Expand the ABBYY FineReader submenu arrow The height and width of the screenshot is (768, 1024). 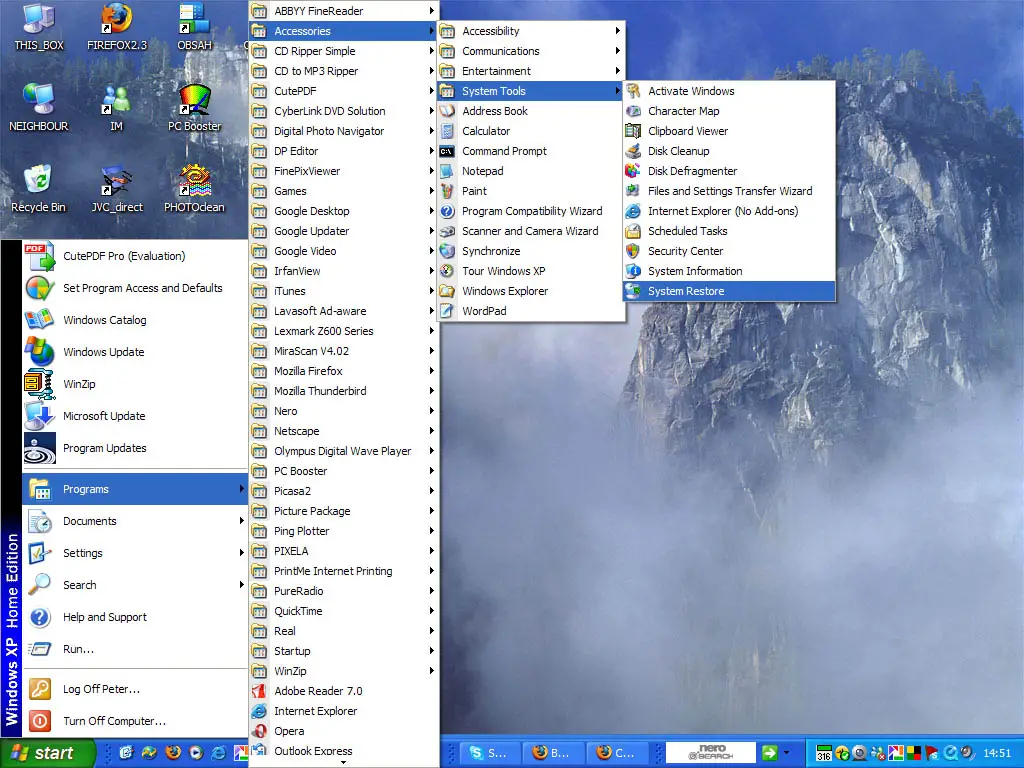tap(432, 10)
